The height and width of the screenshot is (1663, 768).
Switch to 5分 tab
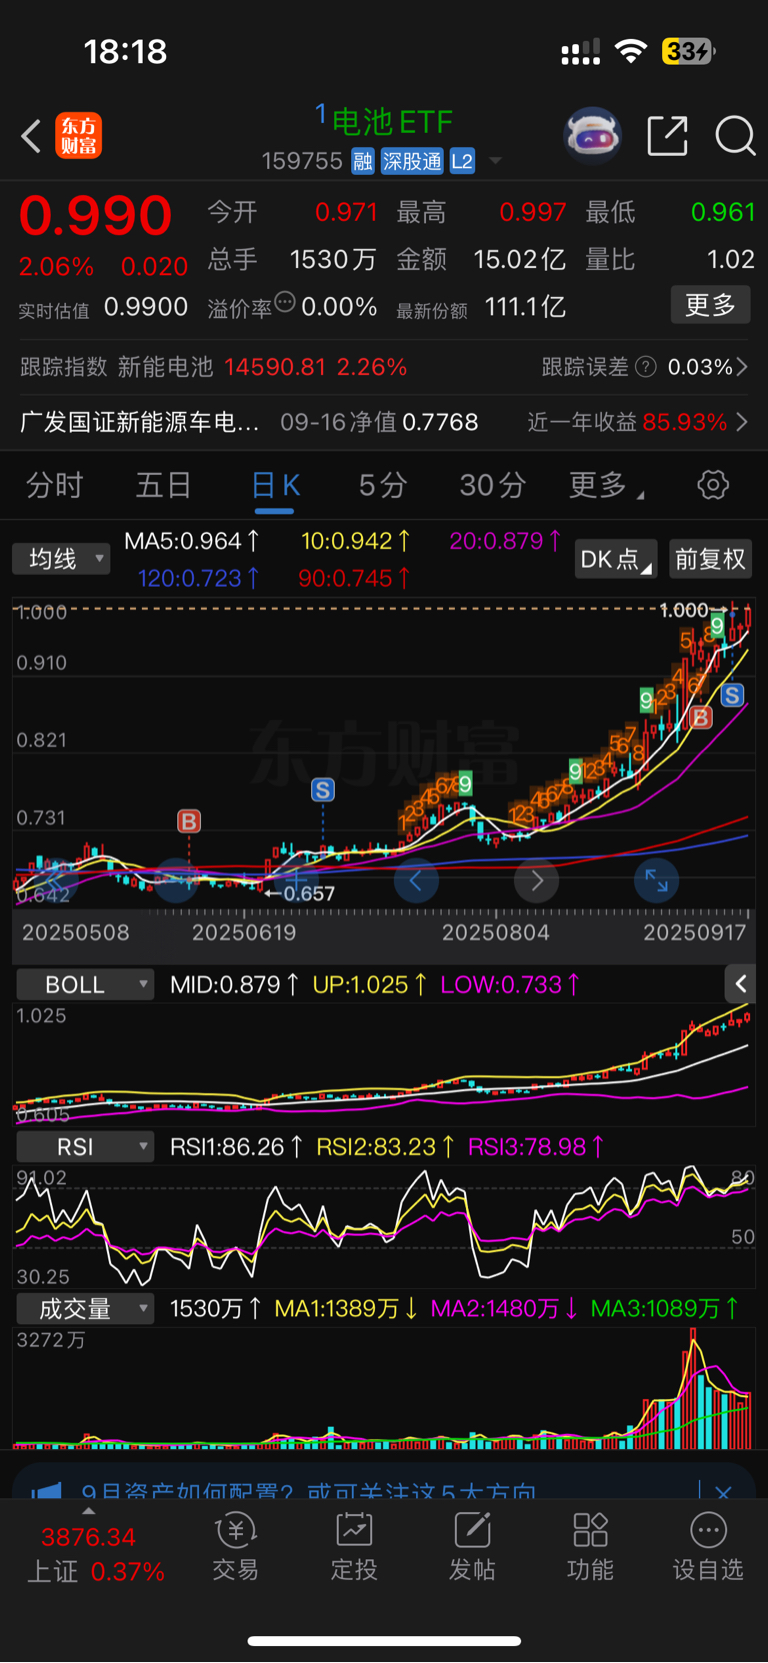pos(383,485)
